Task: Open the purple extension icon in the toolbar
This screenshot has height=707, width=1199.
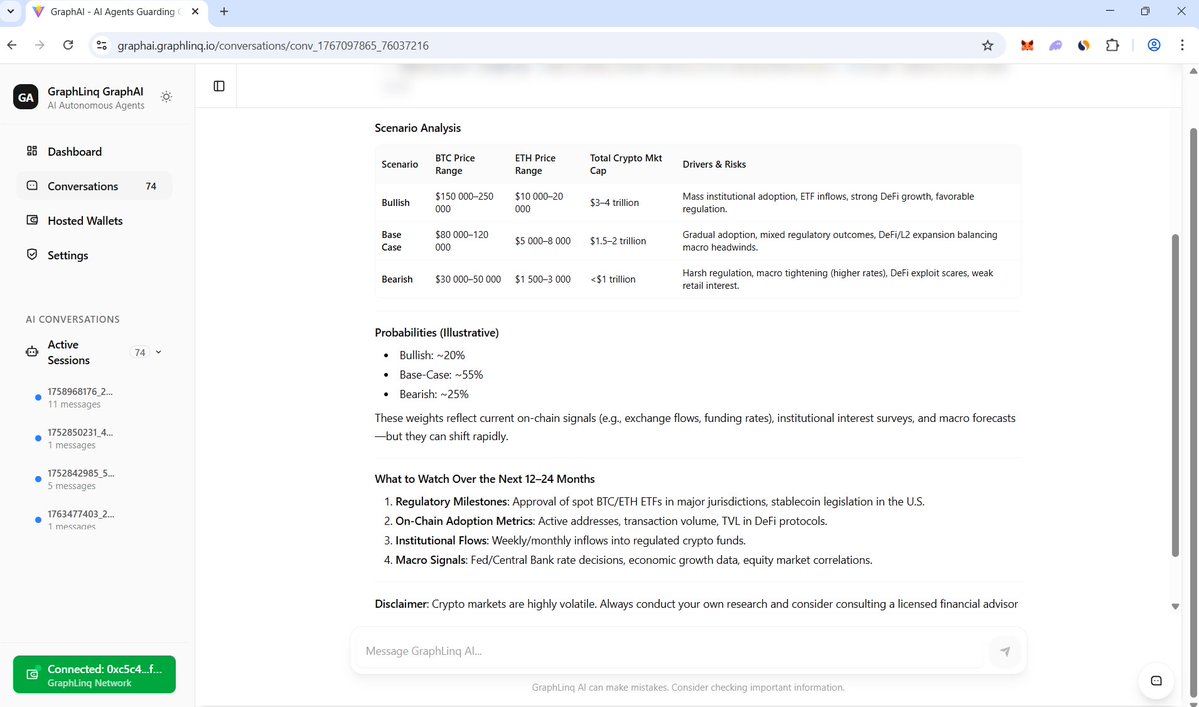Action: tap(1055, 45)
